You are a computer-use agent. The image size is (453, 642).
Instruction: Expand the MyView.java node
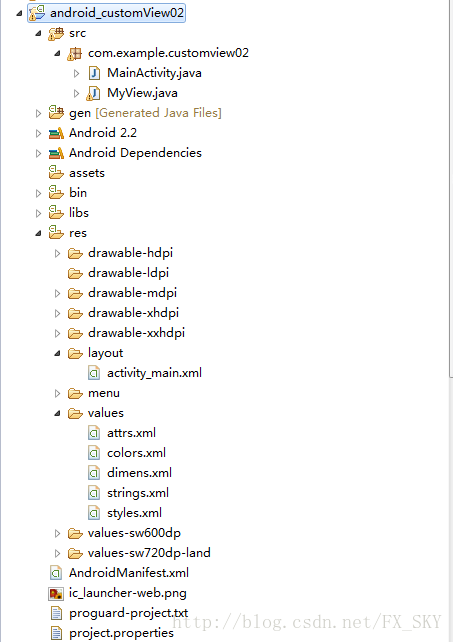[x=77, y=93]
